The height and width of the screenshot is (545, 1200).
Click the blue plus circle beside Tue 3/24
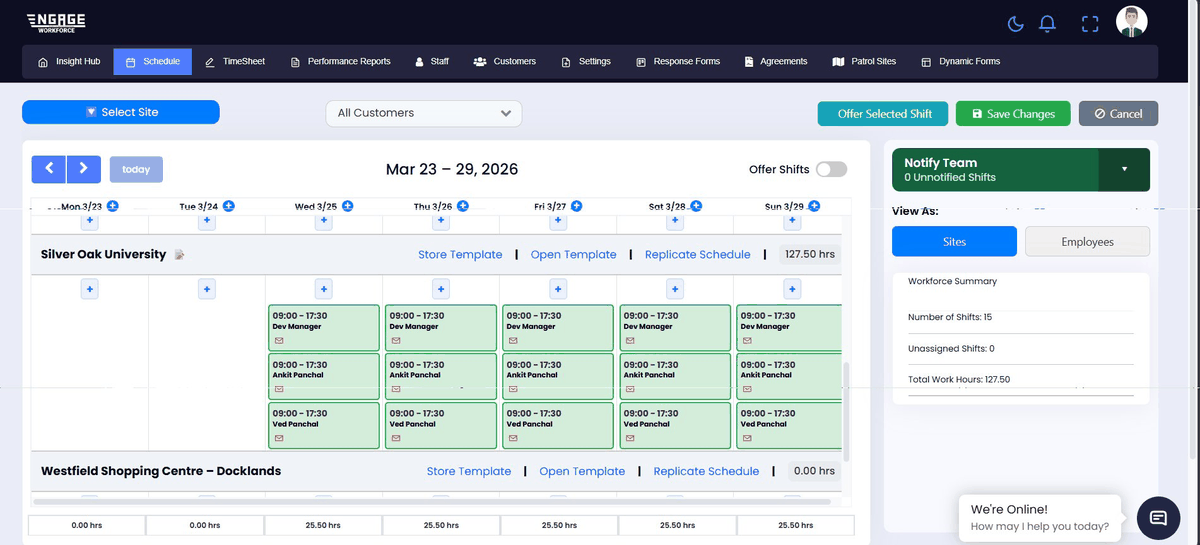pyautogui.click(x=229, y=206)
